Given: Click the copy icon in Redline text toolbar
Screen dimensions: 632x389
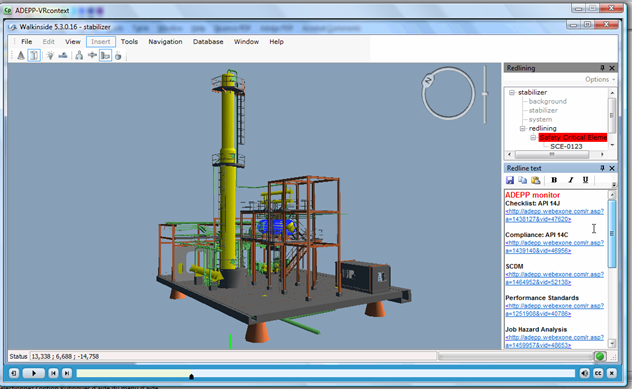Looking at the screenshot, I should tap(523, 180).
